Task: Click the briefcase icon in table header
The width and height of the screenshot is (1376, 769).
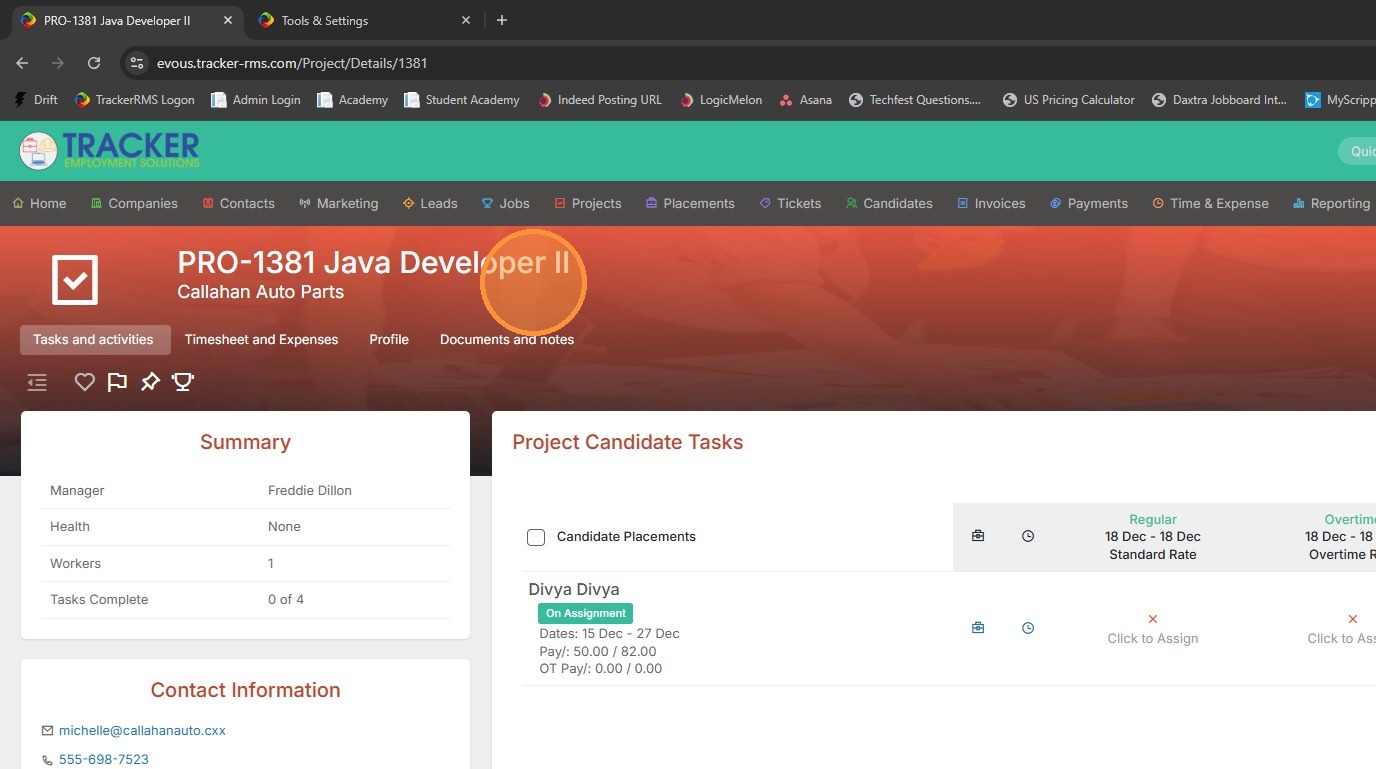Action: [x=978, y=536]
